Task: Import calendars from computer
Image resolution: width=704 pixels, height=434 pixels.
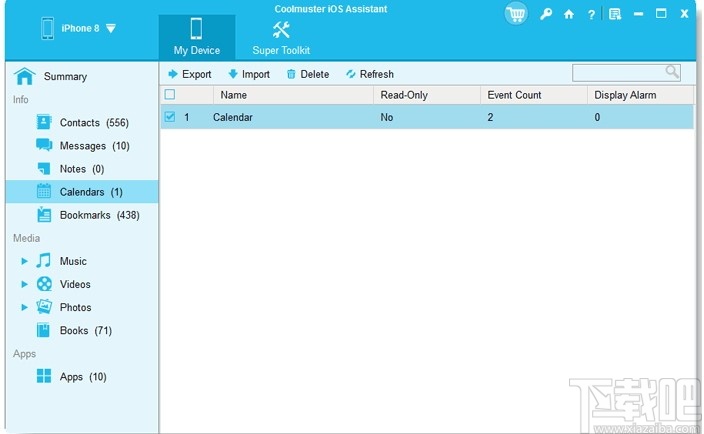Action: [249, 74]
